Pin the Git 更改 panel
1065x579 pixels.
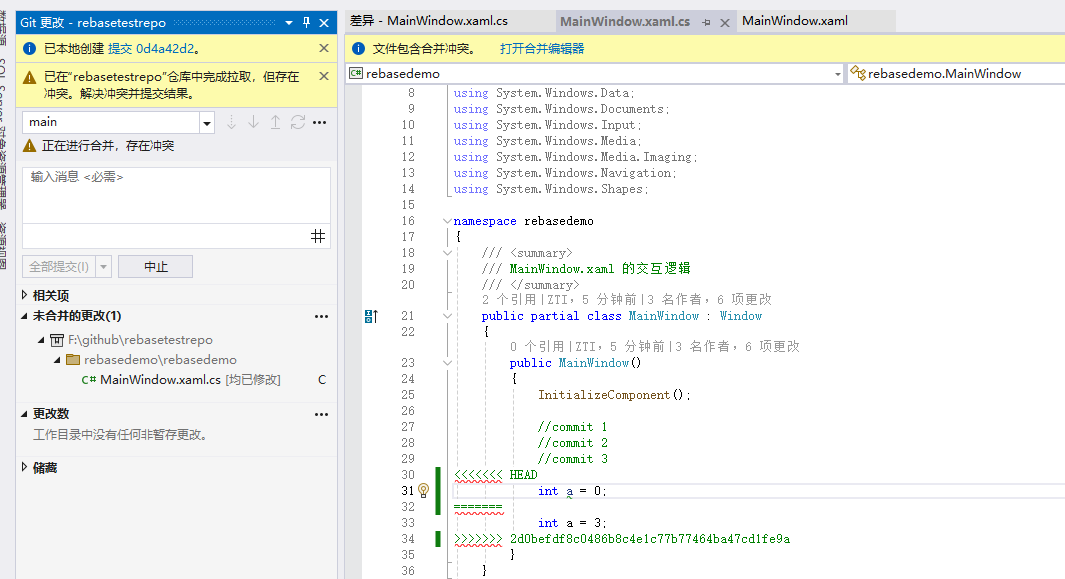coord(306,22)
